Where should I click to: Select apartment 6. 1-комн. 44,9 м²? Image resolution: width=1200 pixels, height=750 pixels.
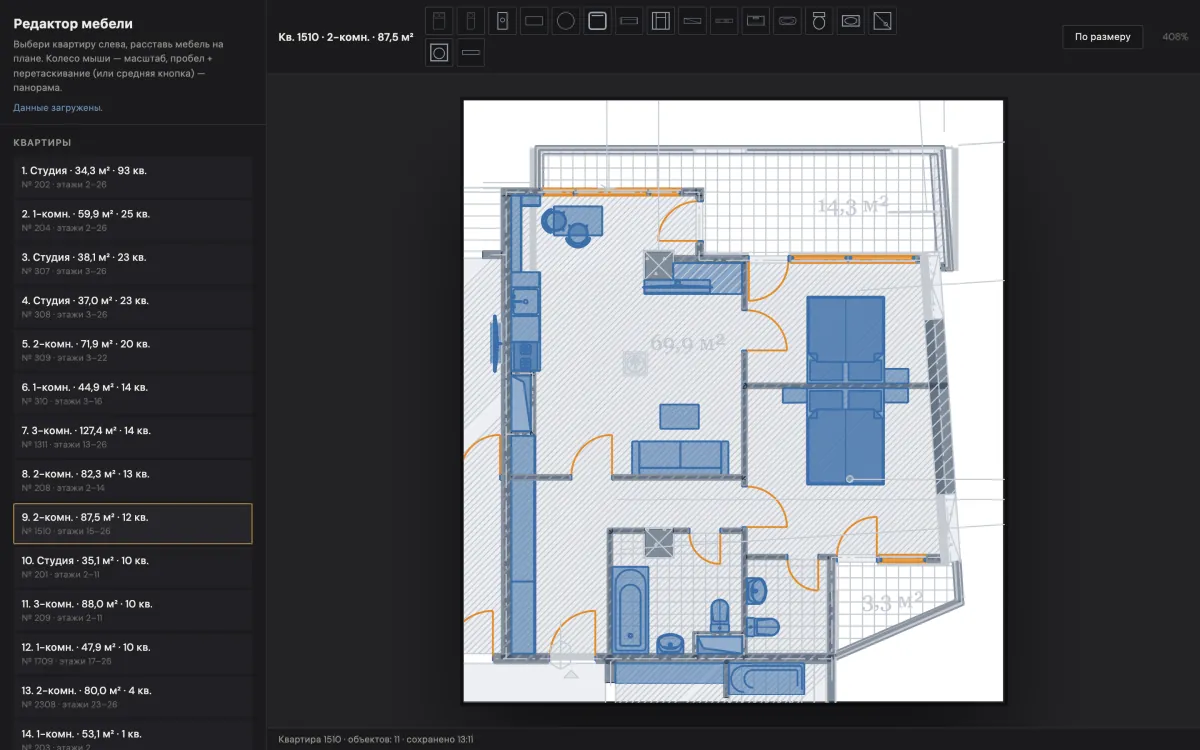click(133, 394)
